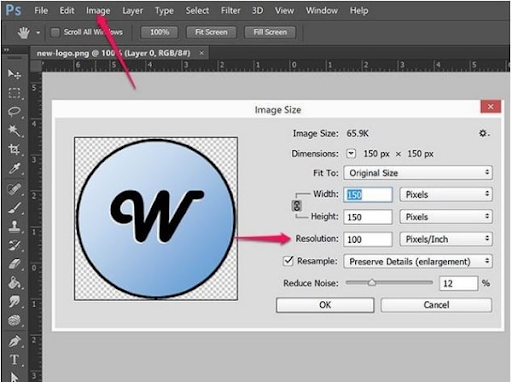This screenshot has height=382, width=512.
Task: Select the Pen tool
Action: pyautogui.click(x=14, y=341)
